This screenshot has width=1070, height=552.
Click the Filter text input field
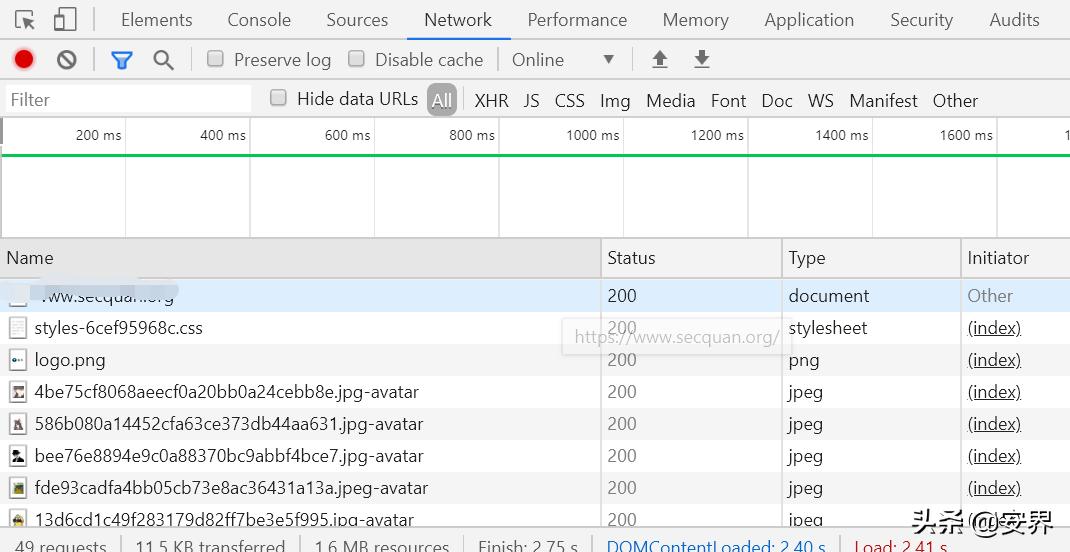coord(128,100)
